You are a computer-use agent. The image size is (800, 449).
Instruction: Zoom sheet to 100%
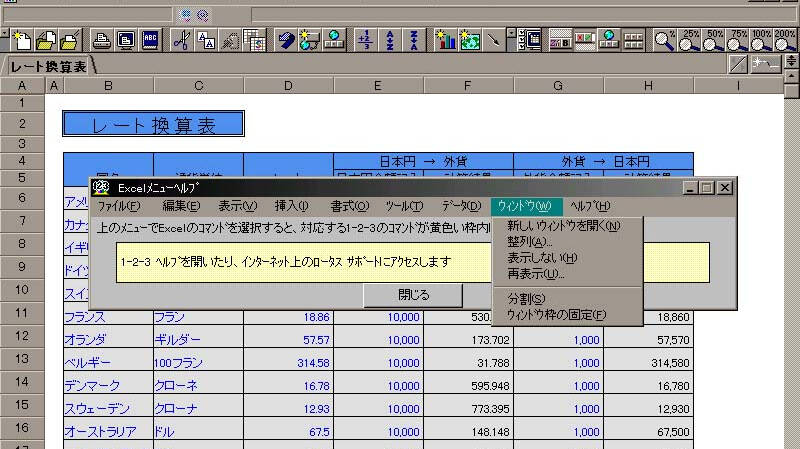761,40
